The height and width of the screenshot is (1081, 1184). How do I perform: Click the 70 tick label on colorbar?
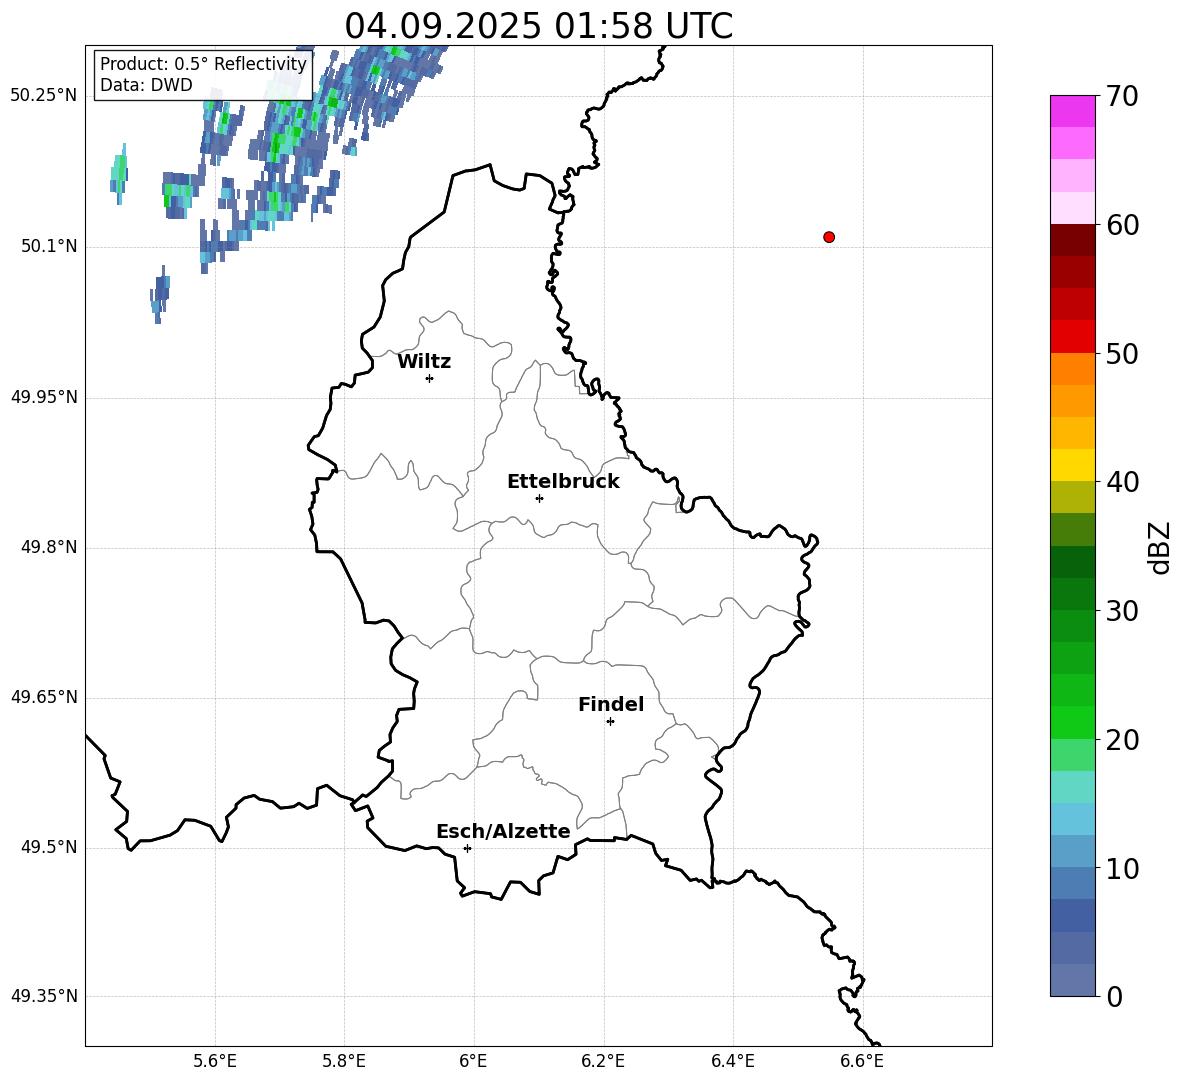[1122, 97]
